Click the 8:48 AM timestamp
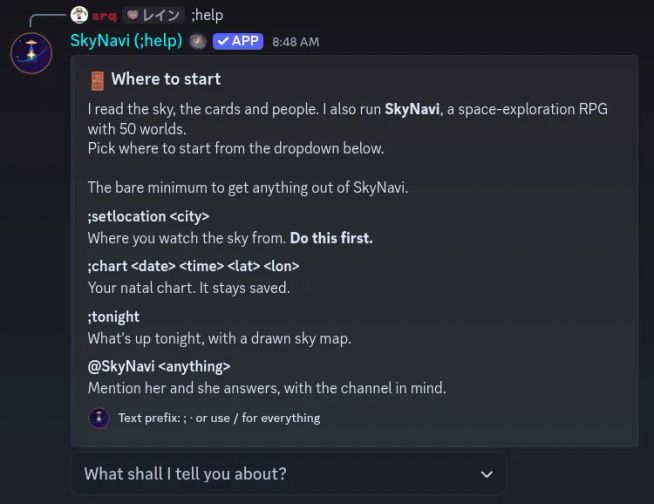This screenshot has width=654, height=504. pyautogui.click(x=296, y=42)
